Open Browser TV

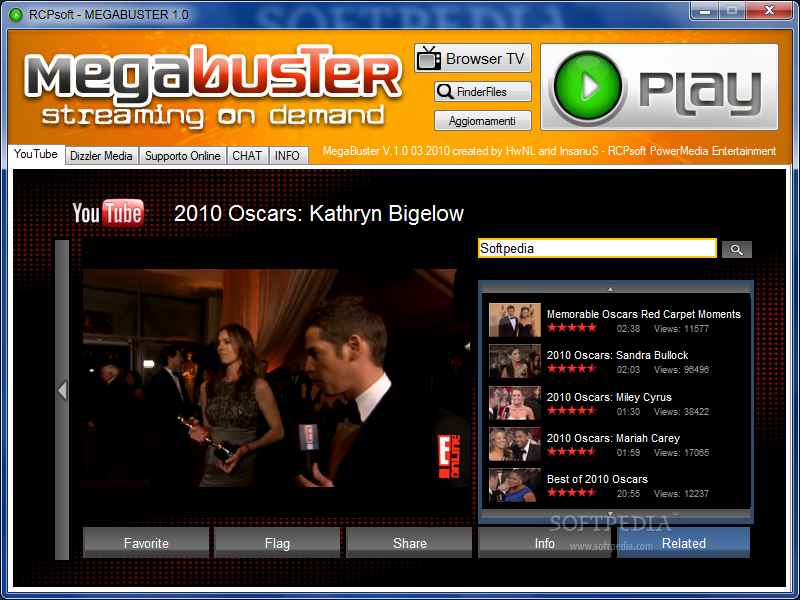pos(472,58)
